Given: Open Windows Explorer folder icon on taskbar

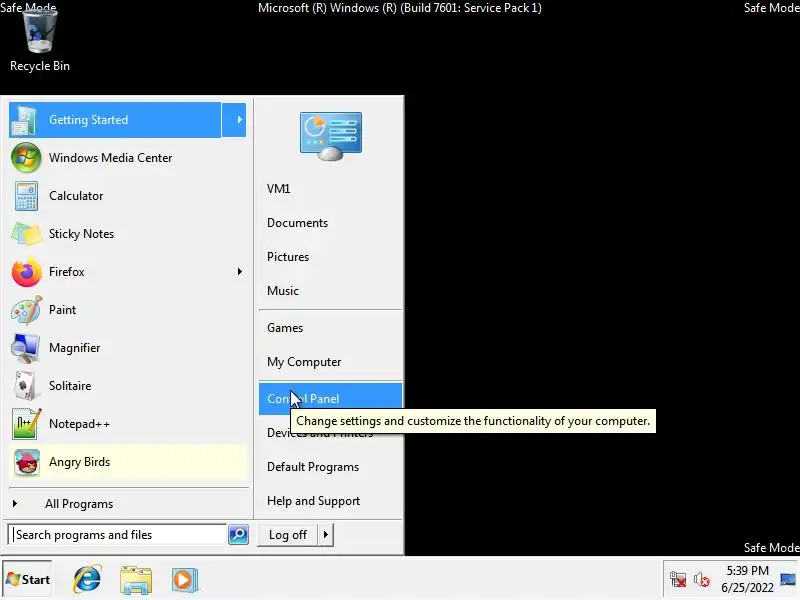Looking at the screenshot, I should [136, 580].
